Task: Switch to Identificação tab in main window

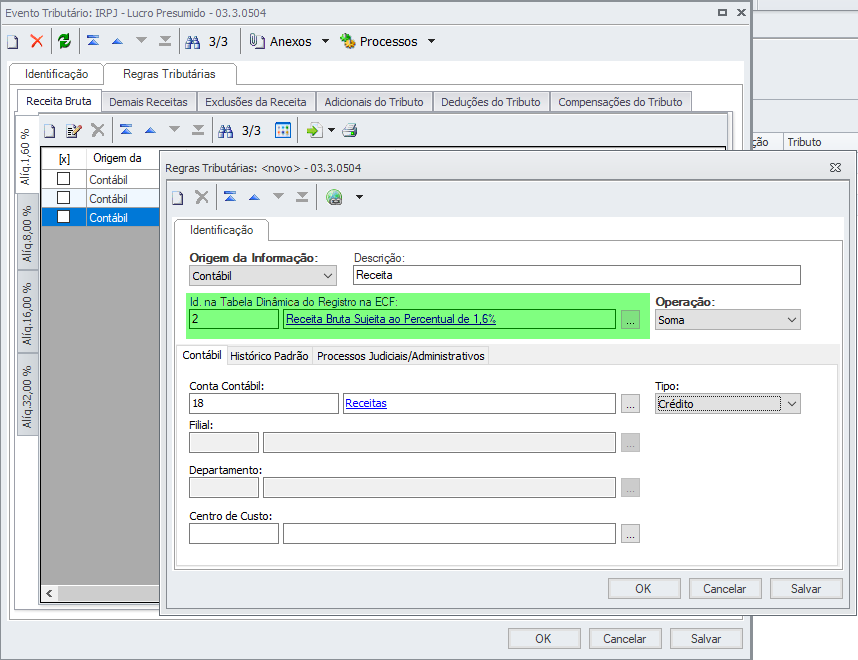Action: 56,74
